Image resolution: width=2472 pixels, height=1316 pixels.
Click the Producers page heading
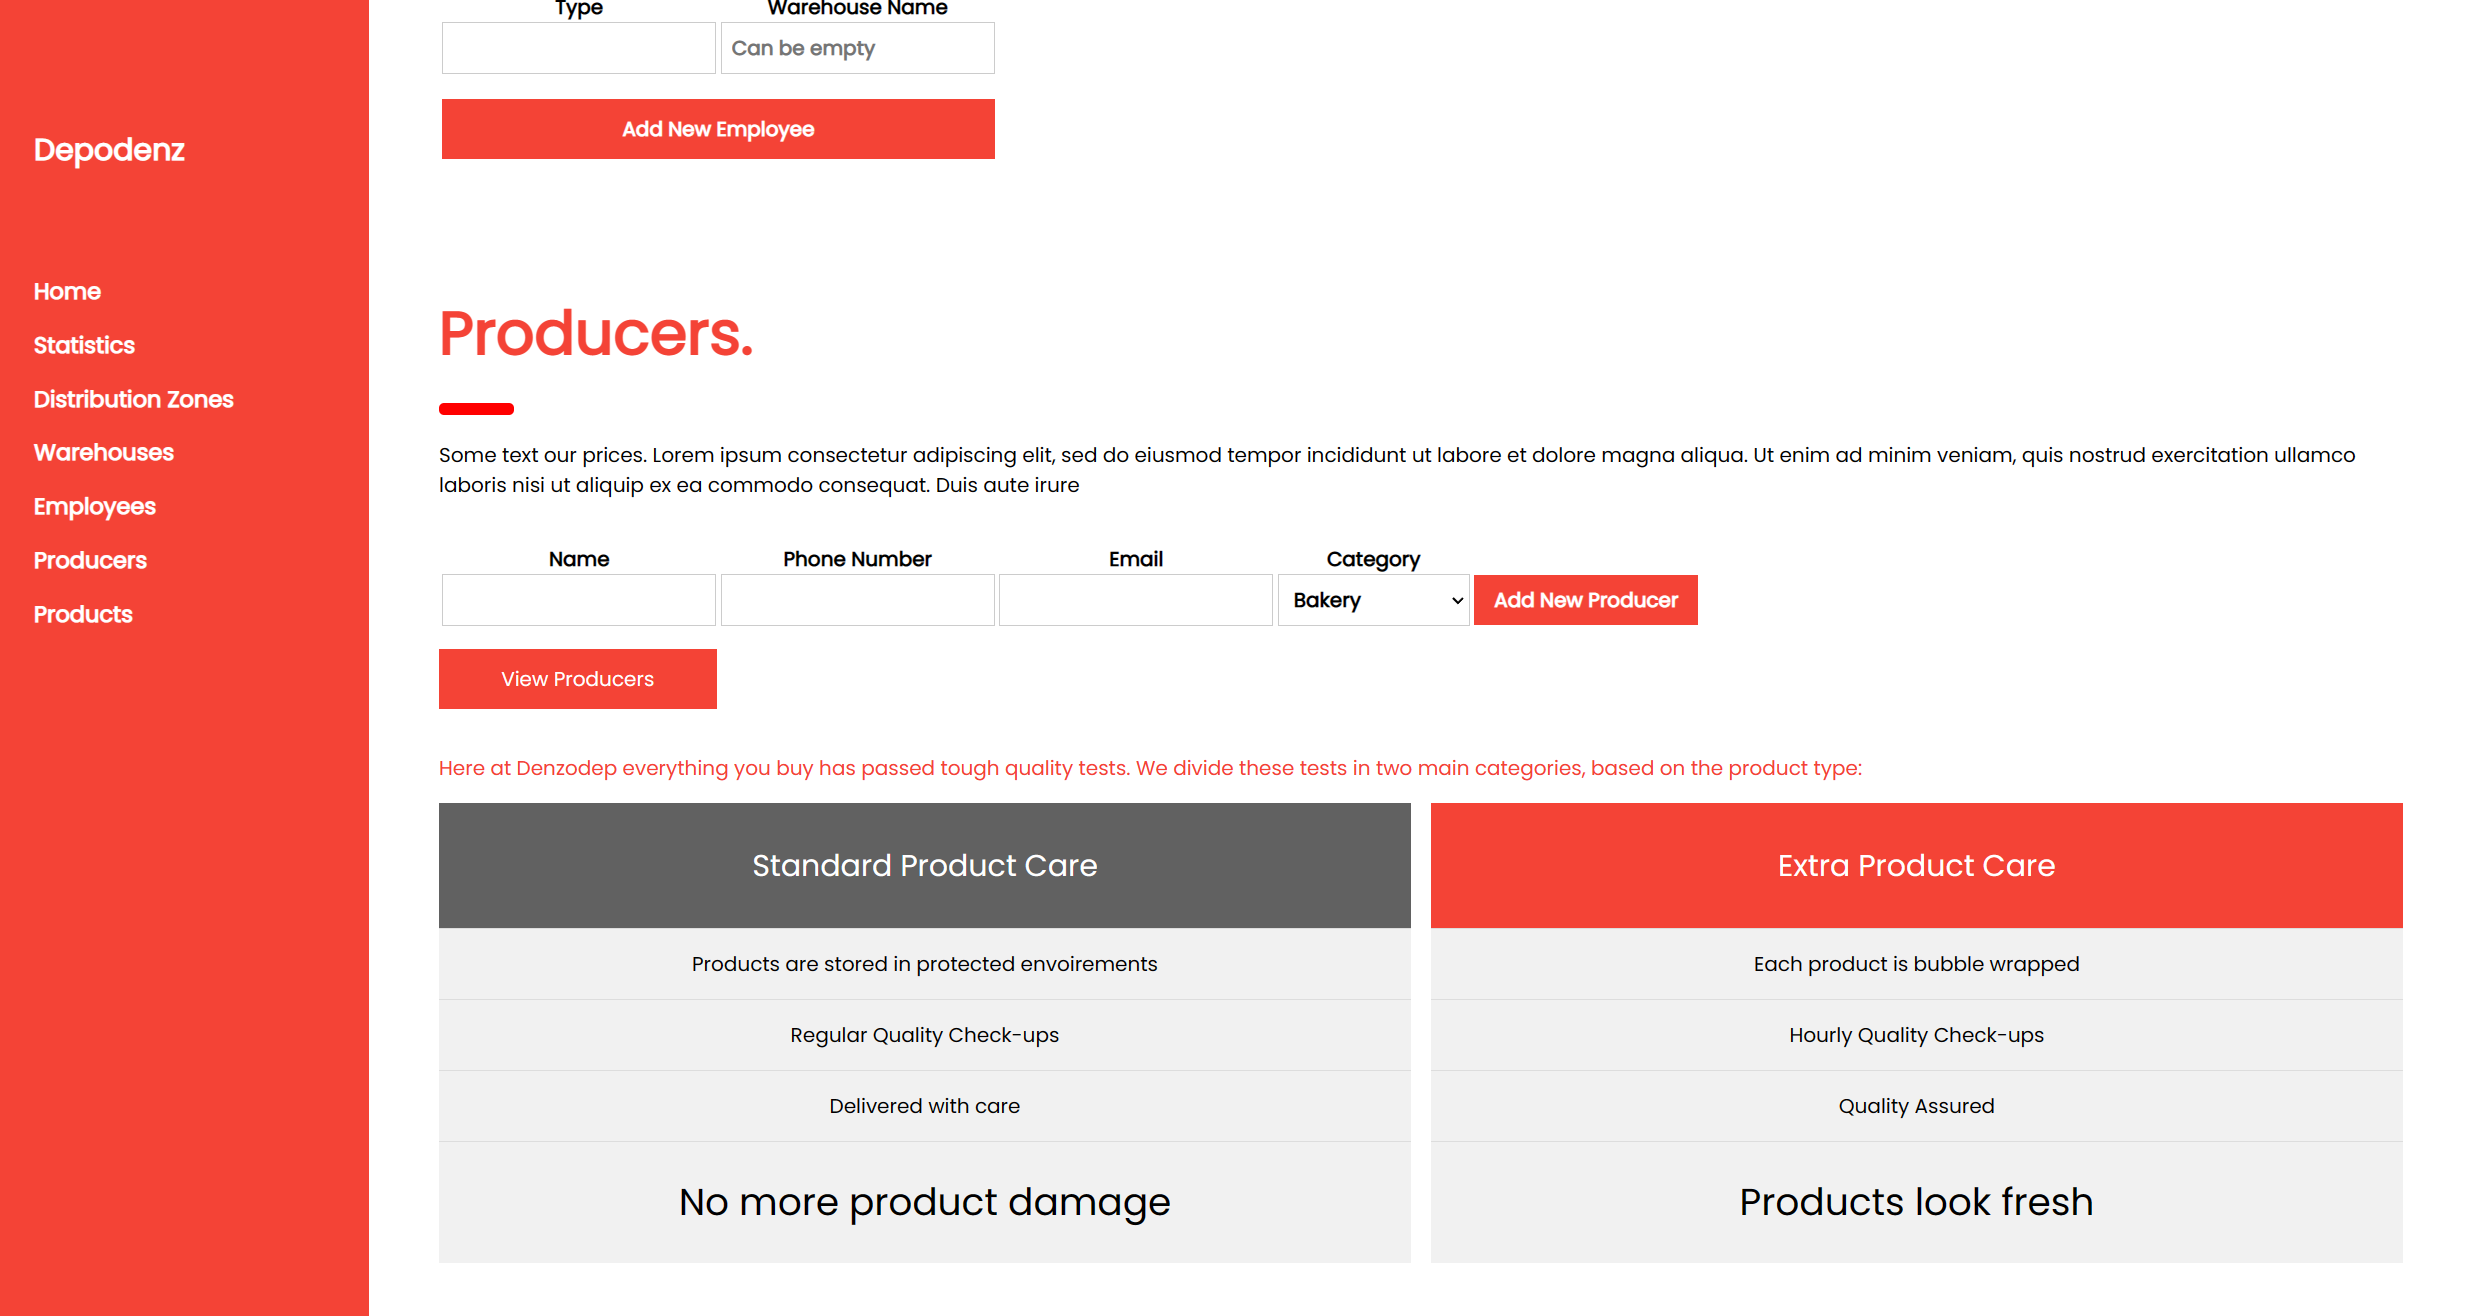[x=596, y=334]
